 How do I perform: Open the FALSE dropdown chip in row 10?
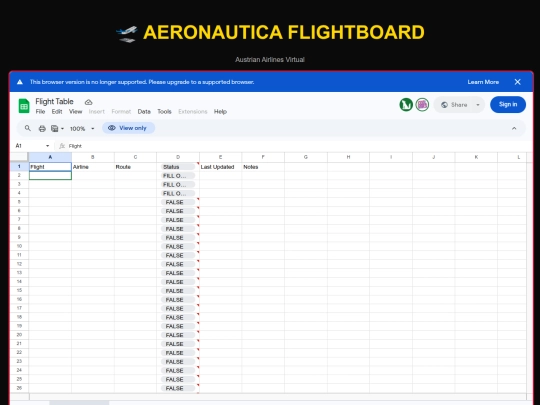[178, 247]
